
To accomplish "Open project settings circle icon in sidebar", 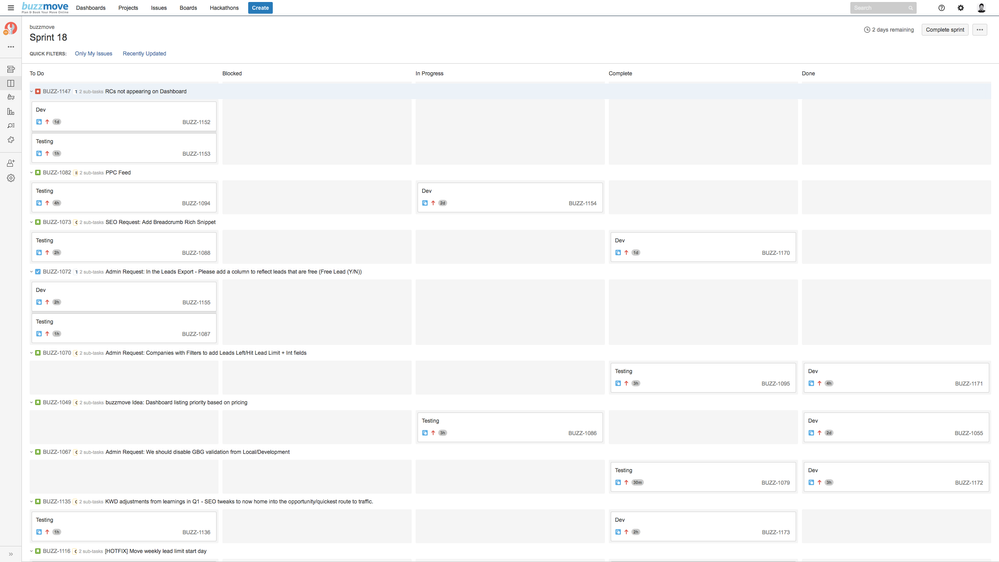I will (11, 178).
